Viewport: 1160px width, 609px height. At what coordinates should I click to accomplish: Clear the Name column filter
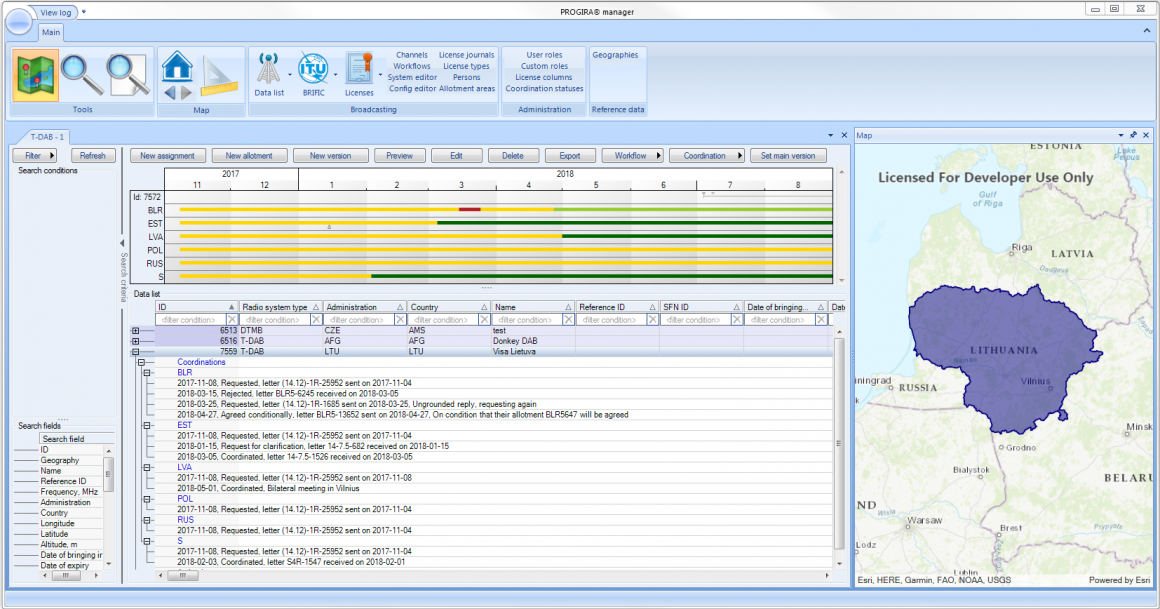(x=568, y=320)
